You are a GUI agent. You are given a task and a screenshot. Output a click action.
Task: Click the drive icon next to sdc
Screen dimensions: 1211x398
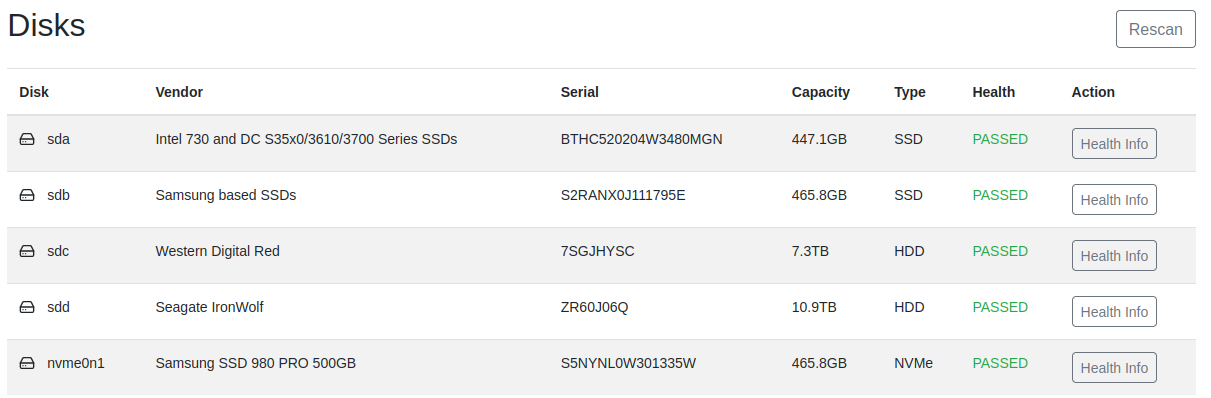coord(27,252)
